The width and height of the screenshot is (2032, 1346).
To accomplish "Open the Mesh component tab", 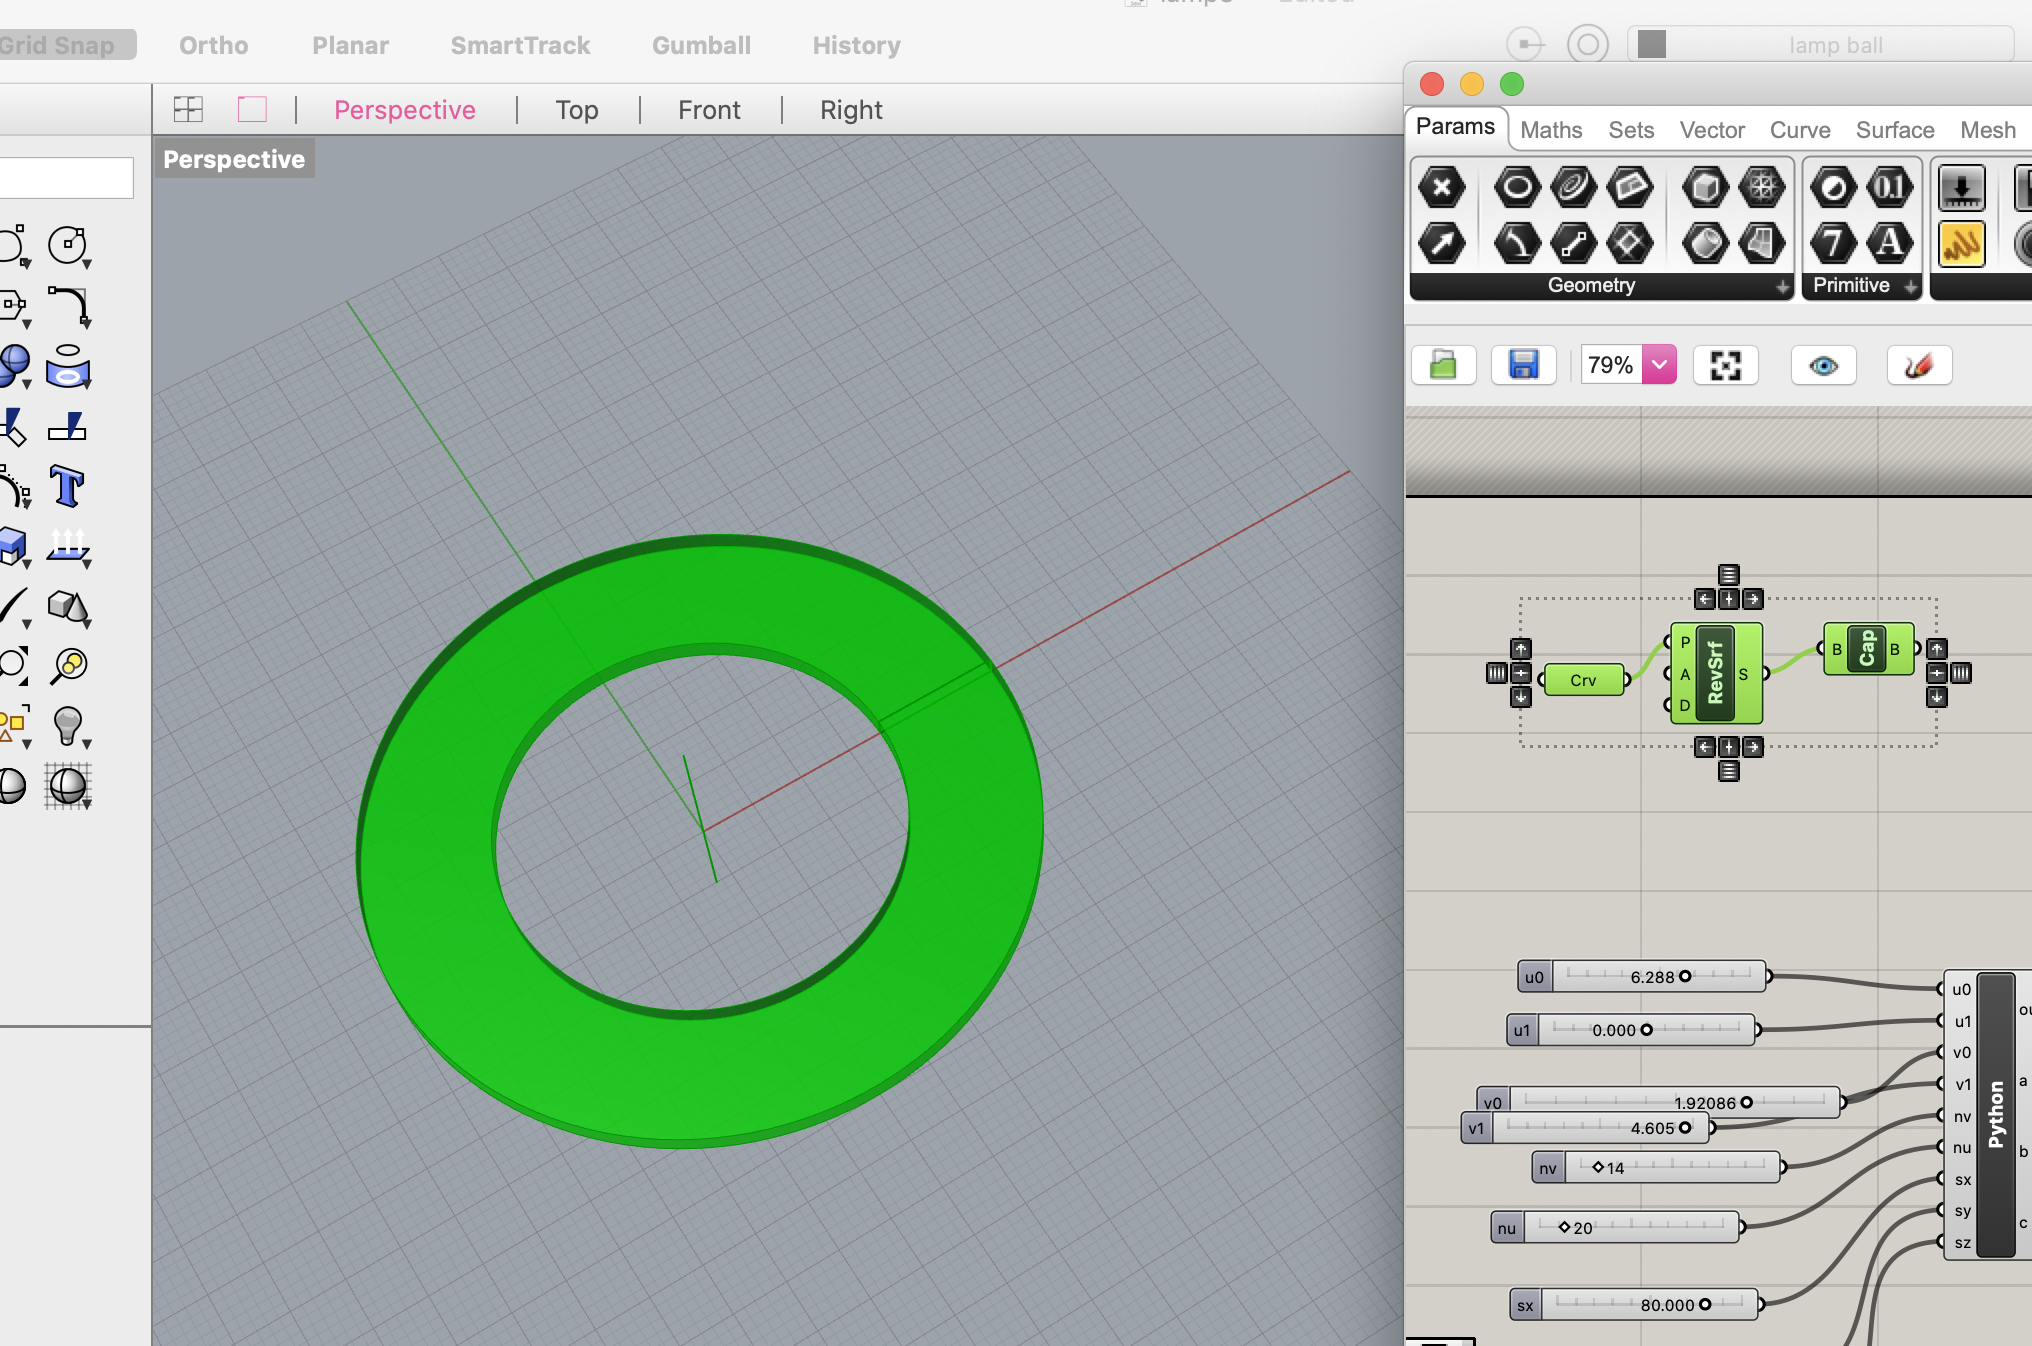I will tap(1988, 130).
